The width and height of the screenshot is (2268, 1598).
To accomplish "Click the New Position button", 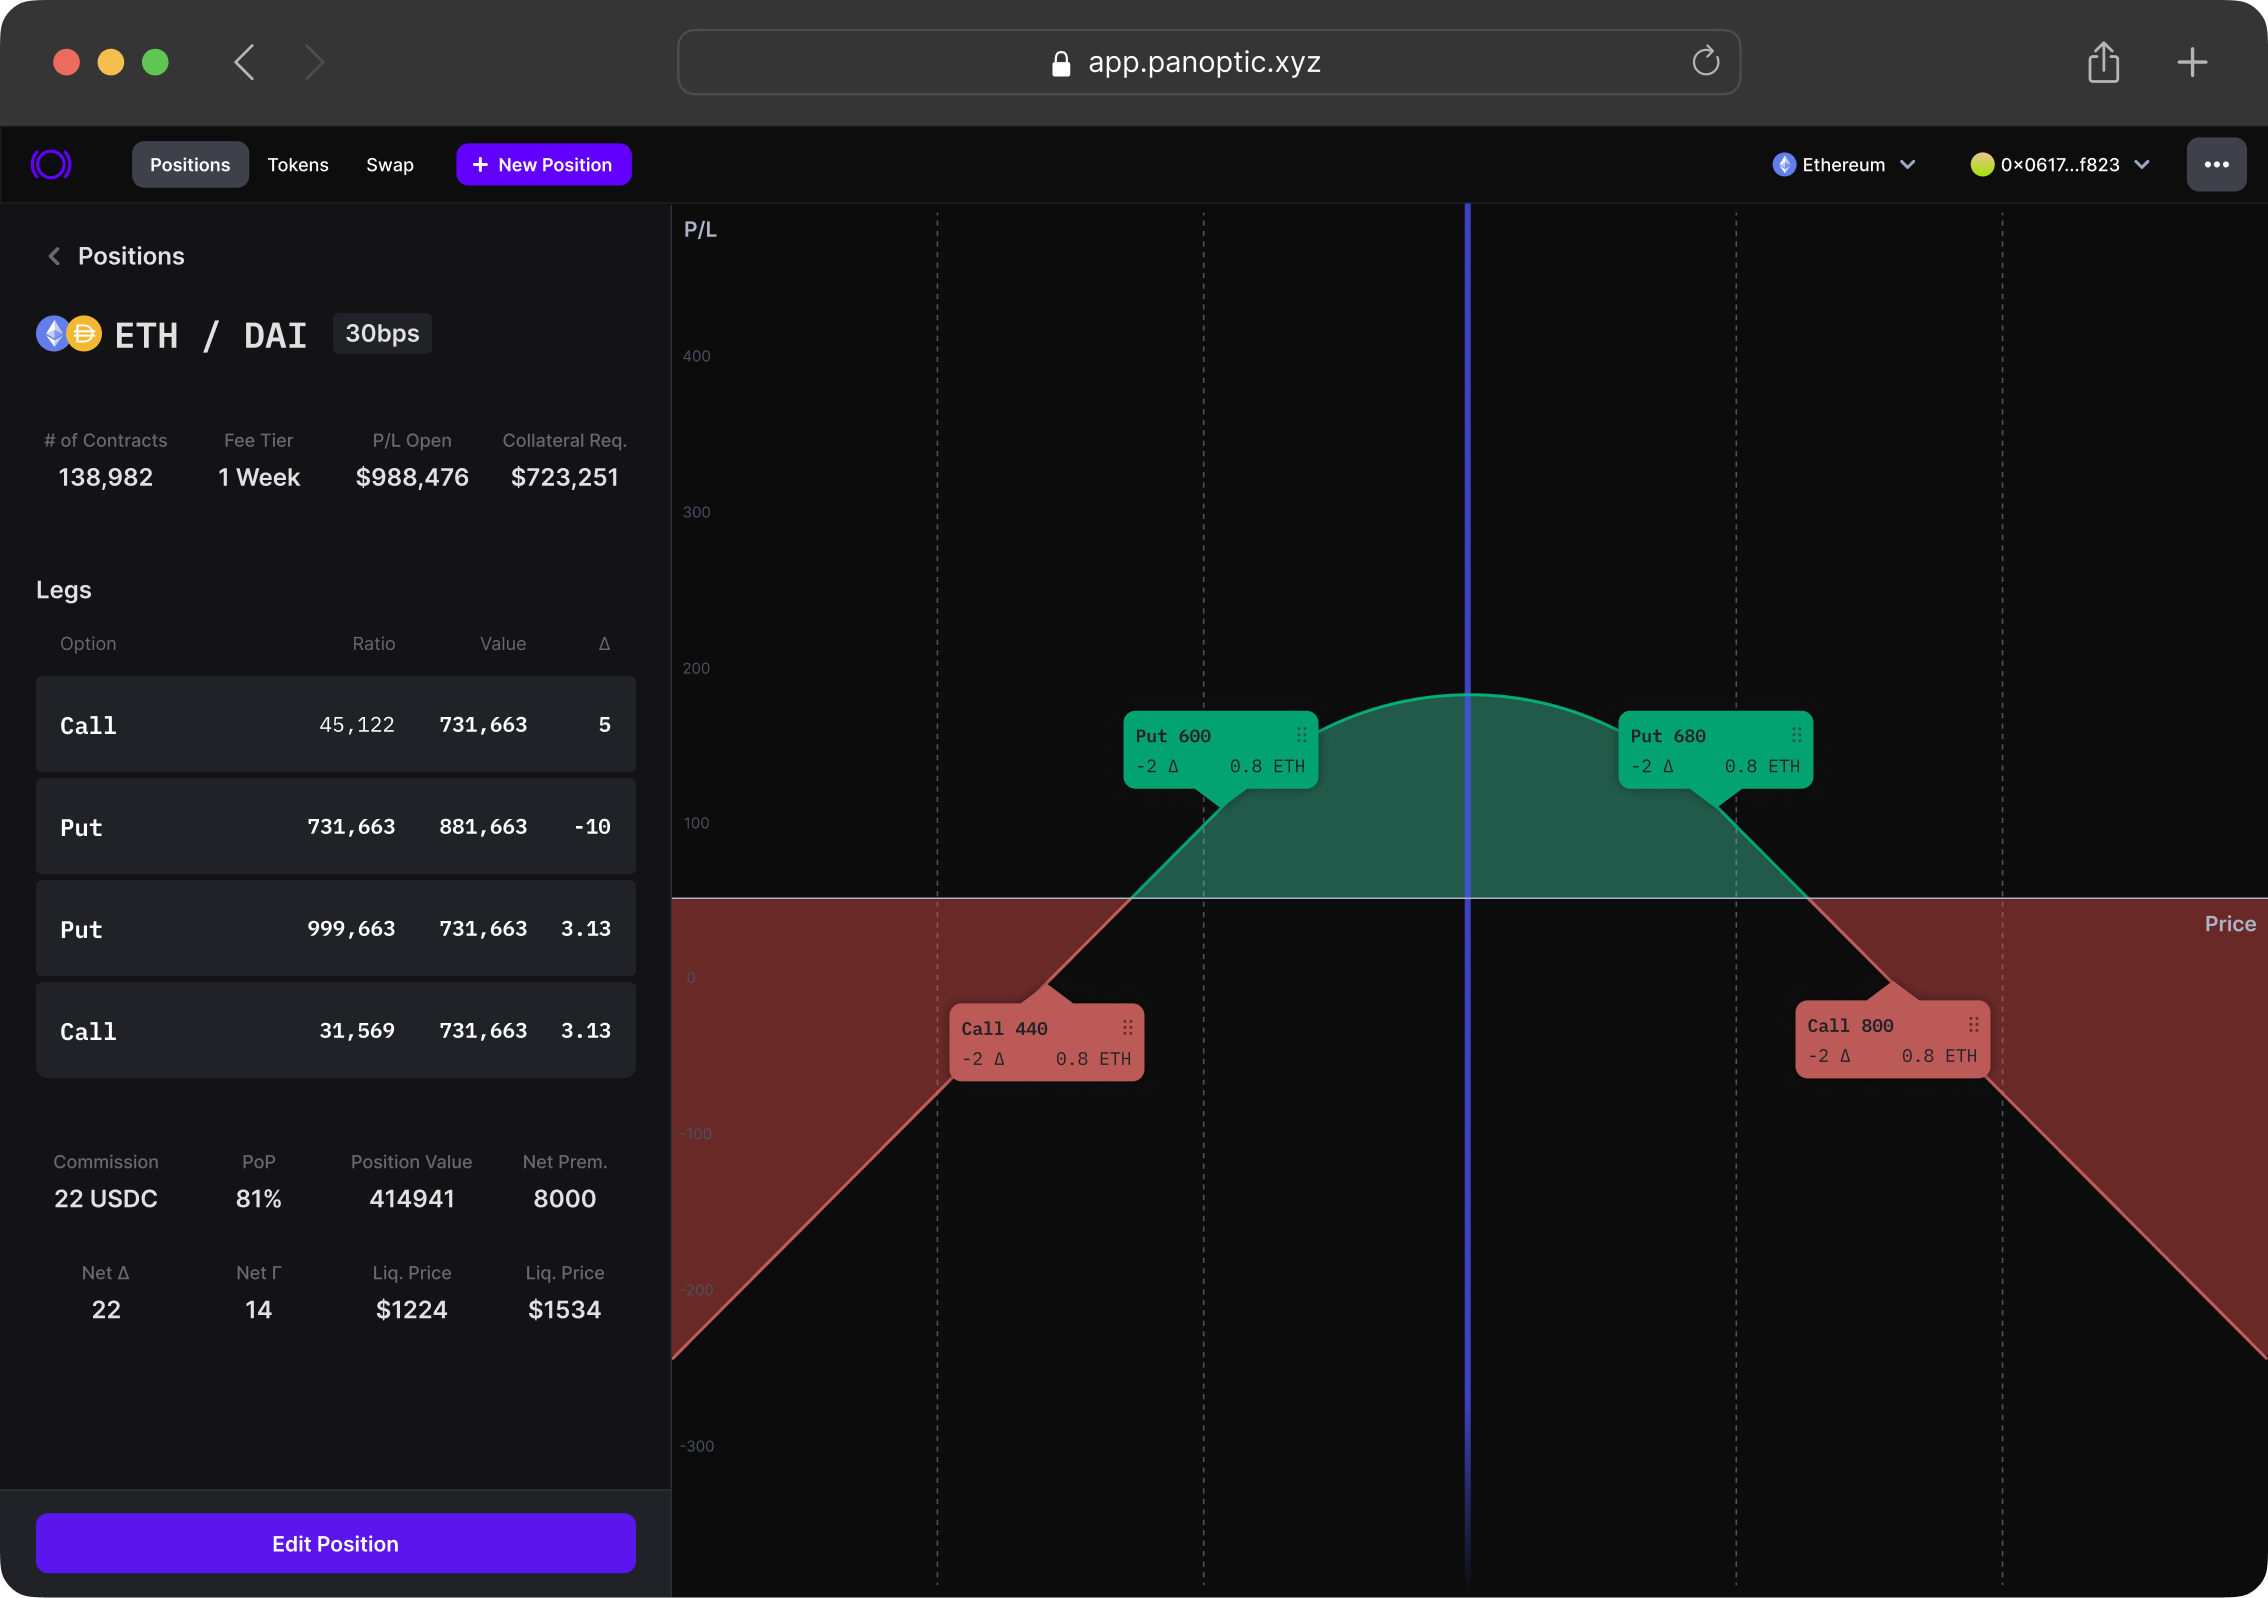I will click(543, 165).
